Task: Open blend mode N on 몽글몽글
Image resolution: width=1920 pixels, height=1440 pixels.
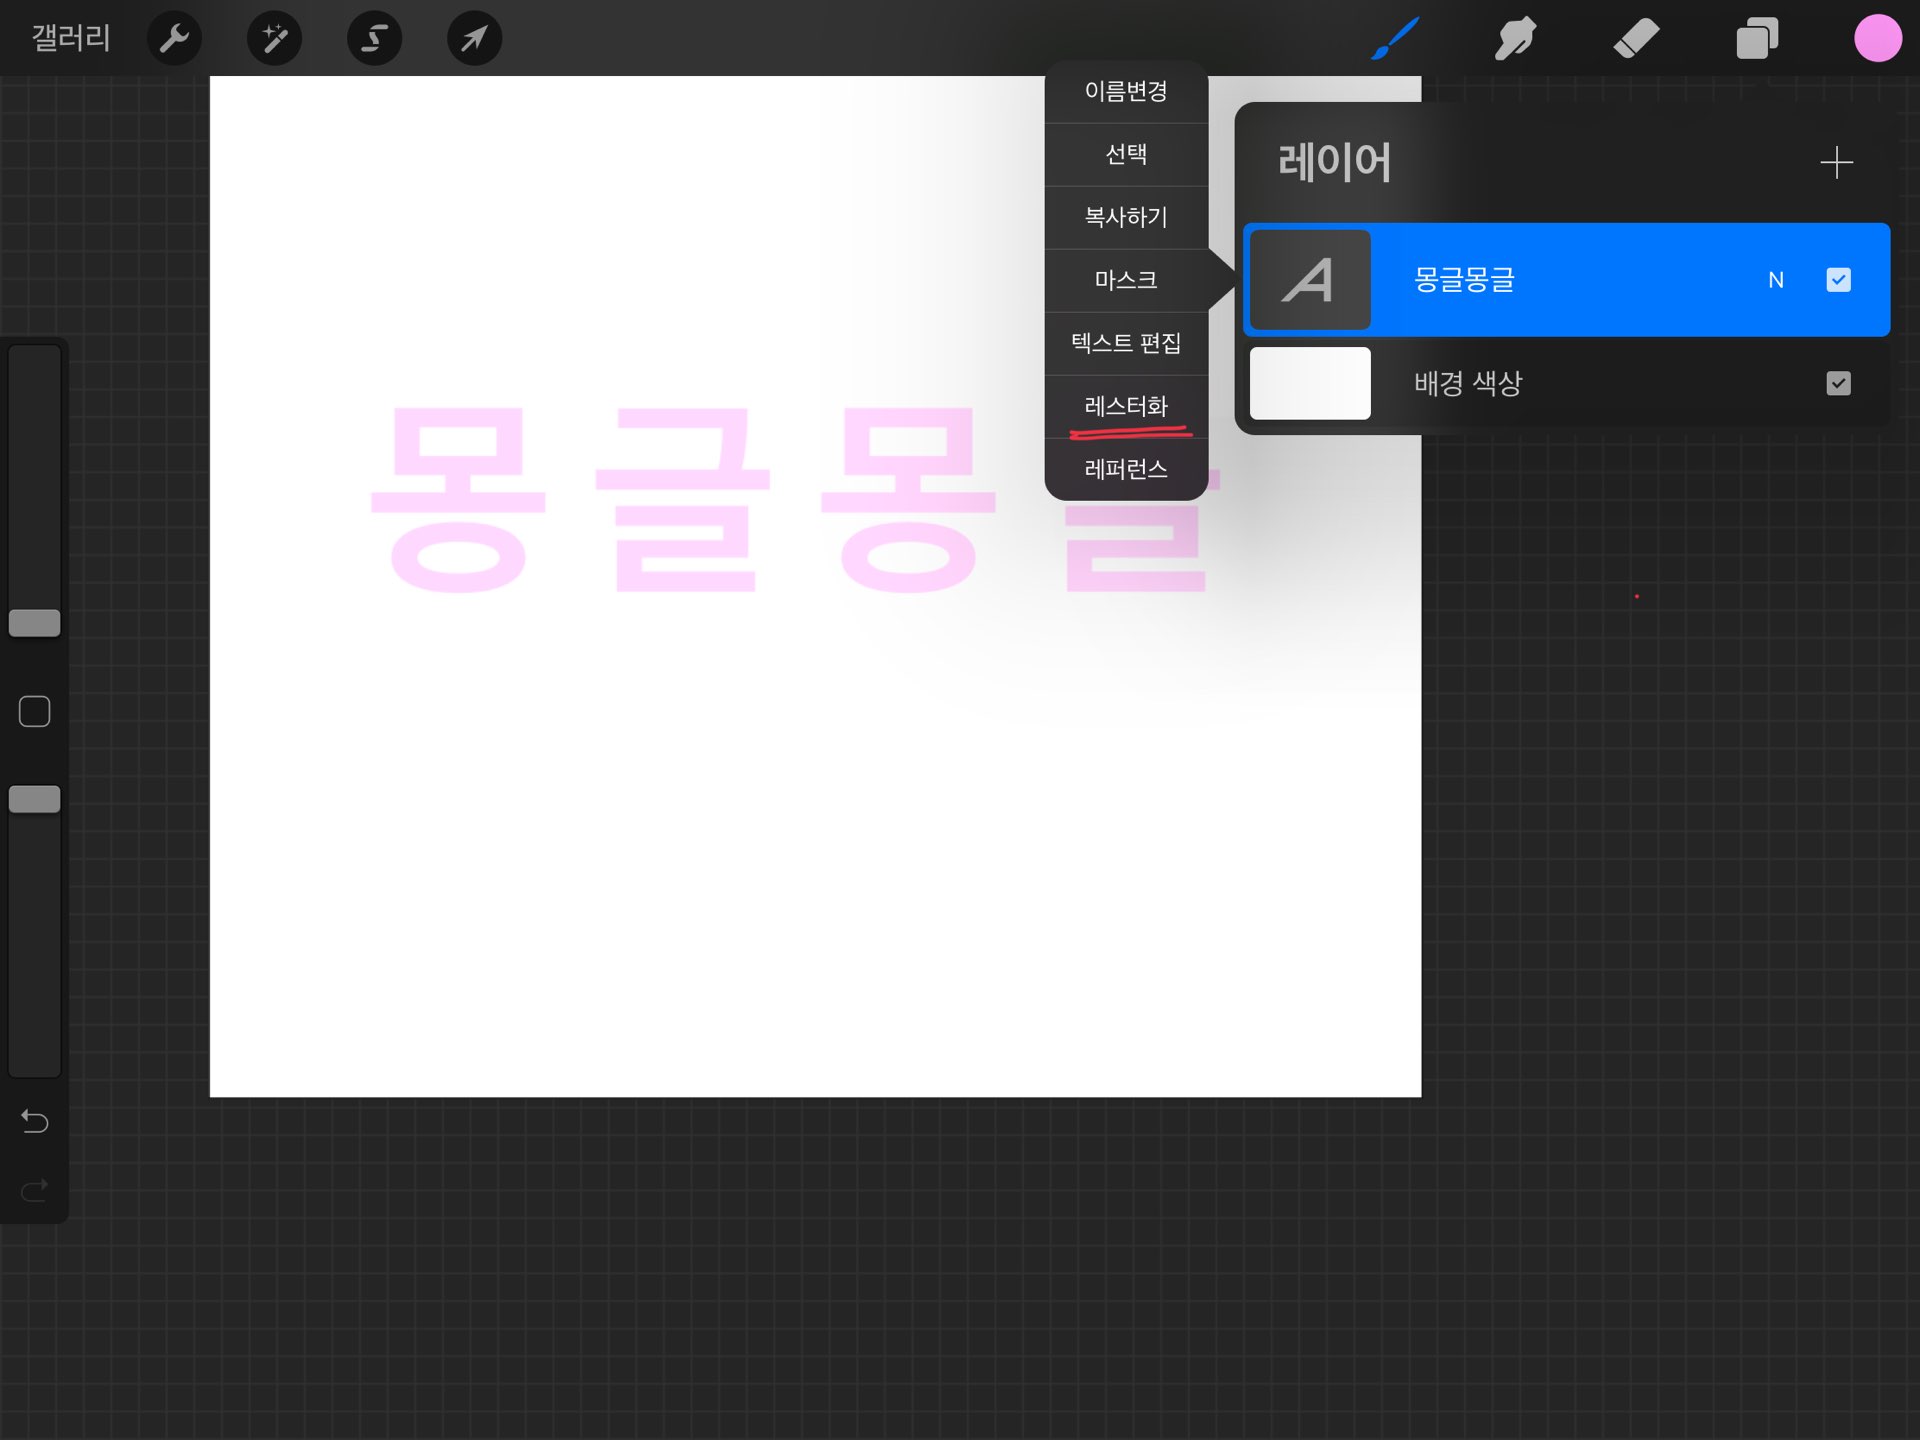Action: point(1775,280)
